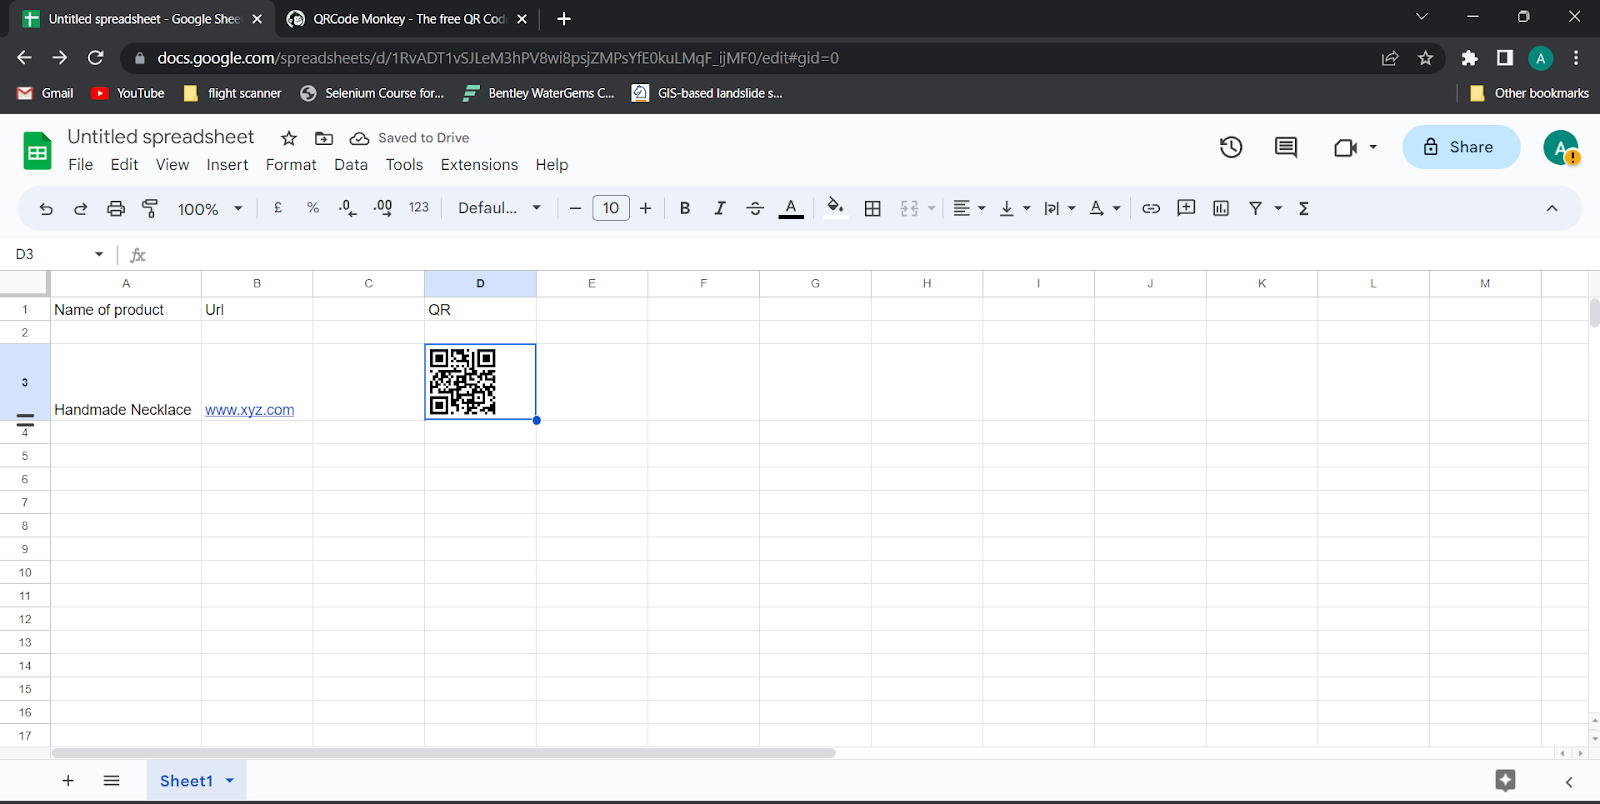1600x804 pixels.
Task: Open the text color picker
Action: tap(791, 208)
